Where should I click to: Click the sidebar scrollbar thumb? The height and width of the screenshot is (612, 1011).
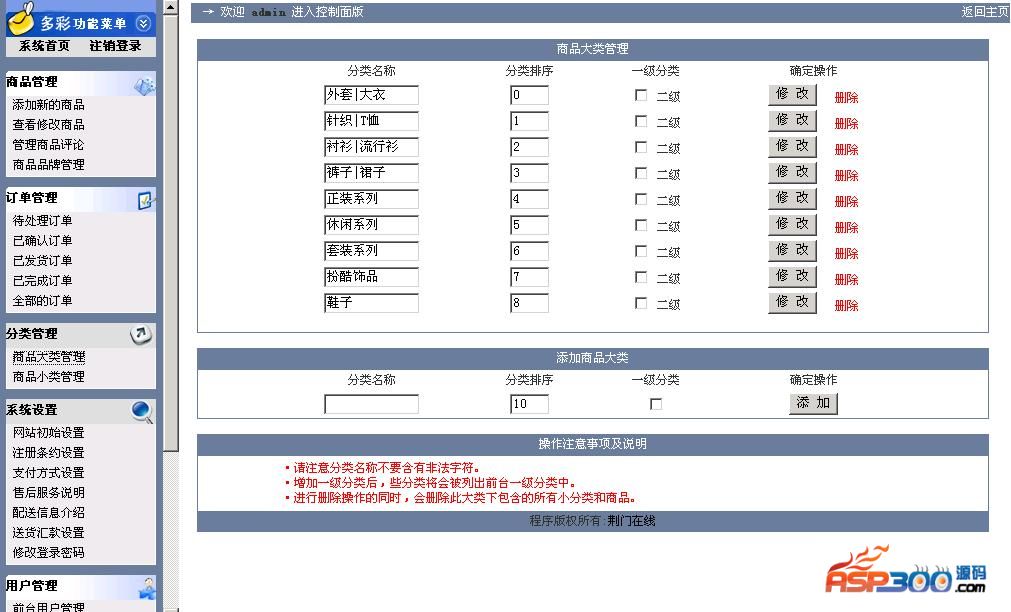(x=170, y=232)
